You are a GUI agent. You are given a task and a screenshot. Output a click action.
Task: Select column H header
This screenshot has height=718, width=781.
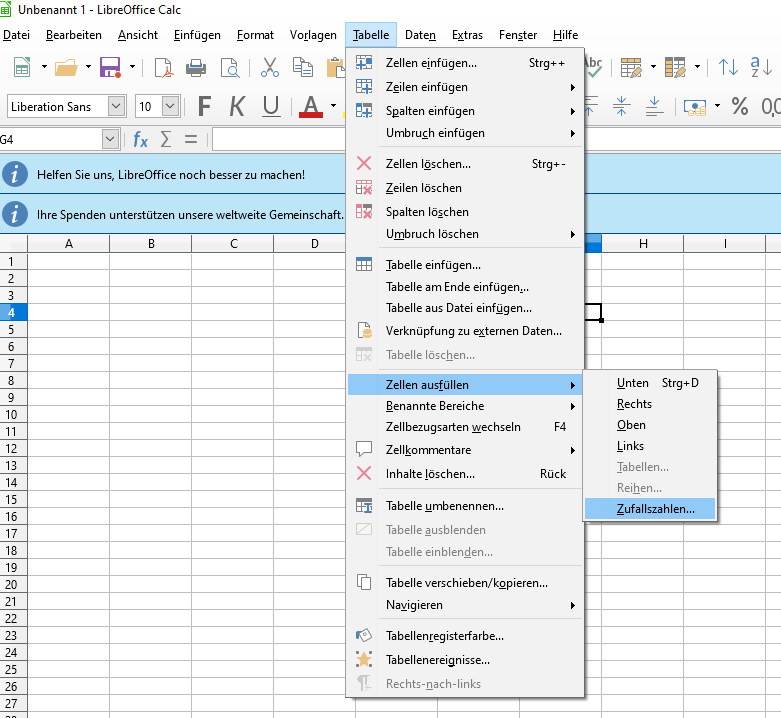643,243
